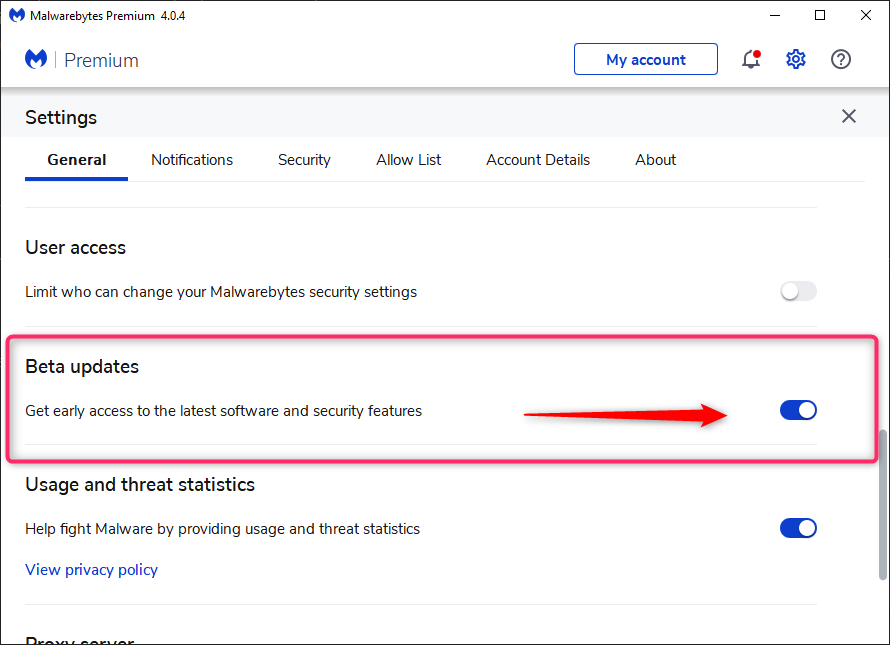This screenshot has width=890, height=645.
Task: Minimize the Malwarebytes window
Action: [775, 15]
